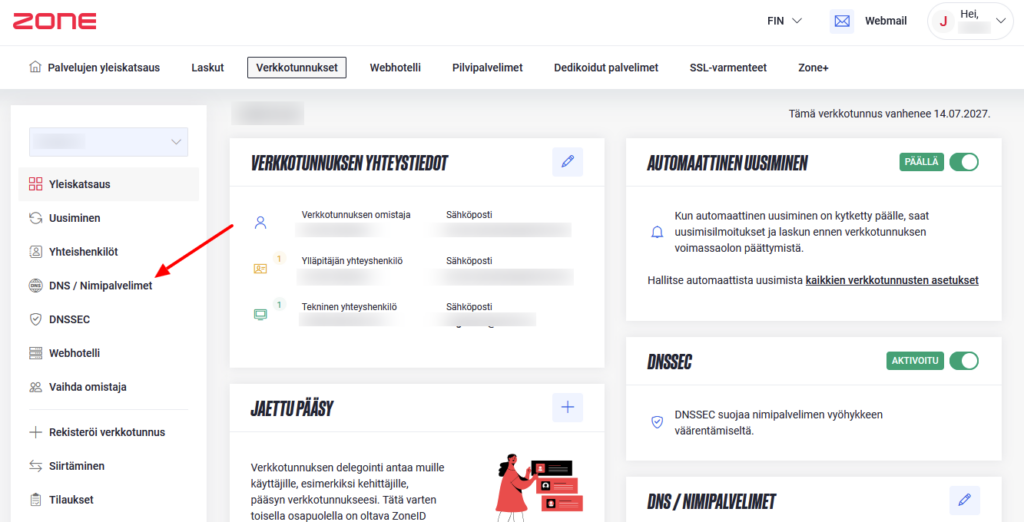Open the SSL-varmenteet tab
This screenshot has width=1024, height=522.
(728, 68)
